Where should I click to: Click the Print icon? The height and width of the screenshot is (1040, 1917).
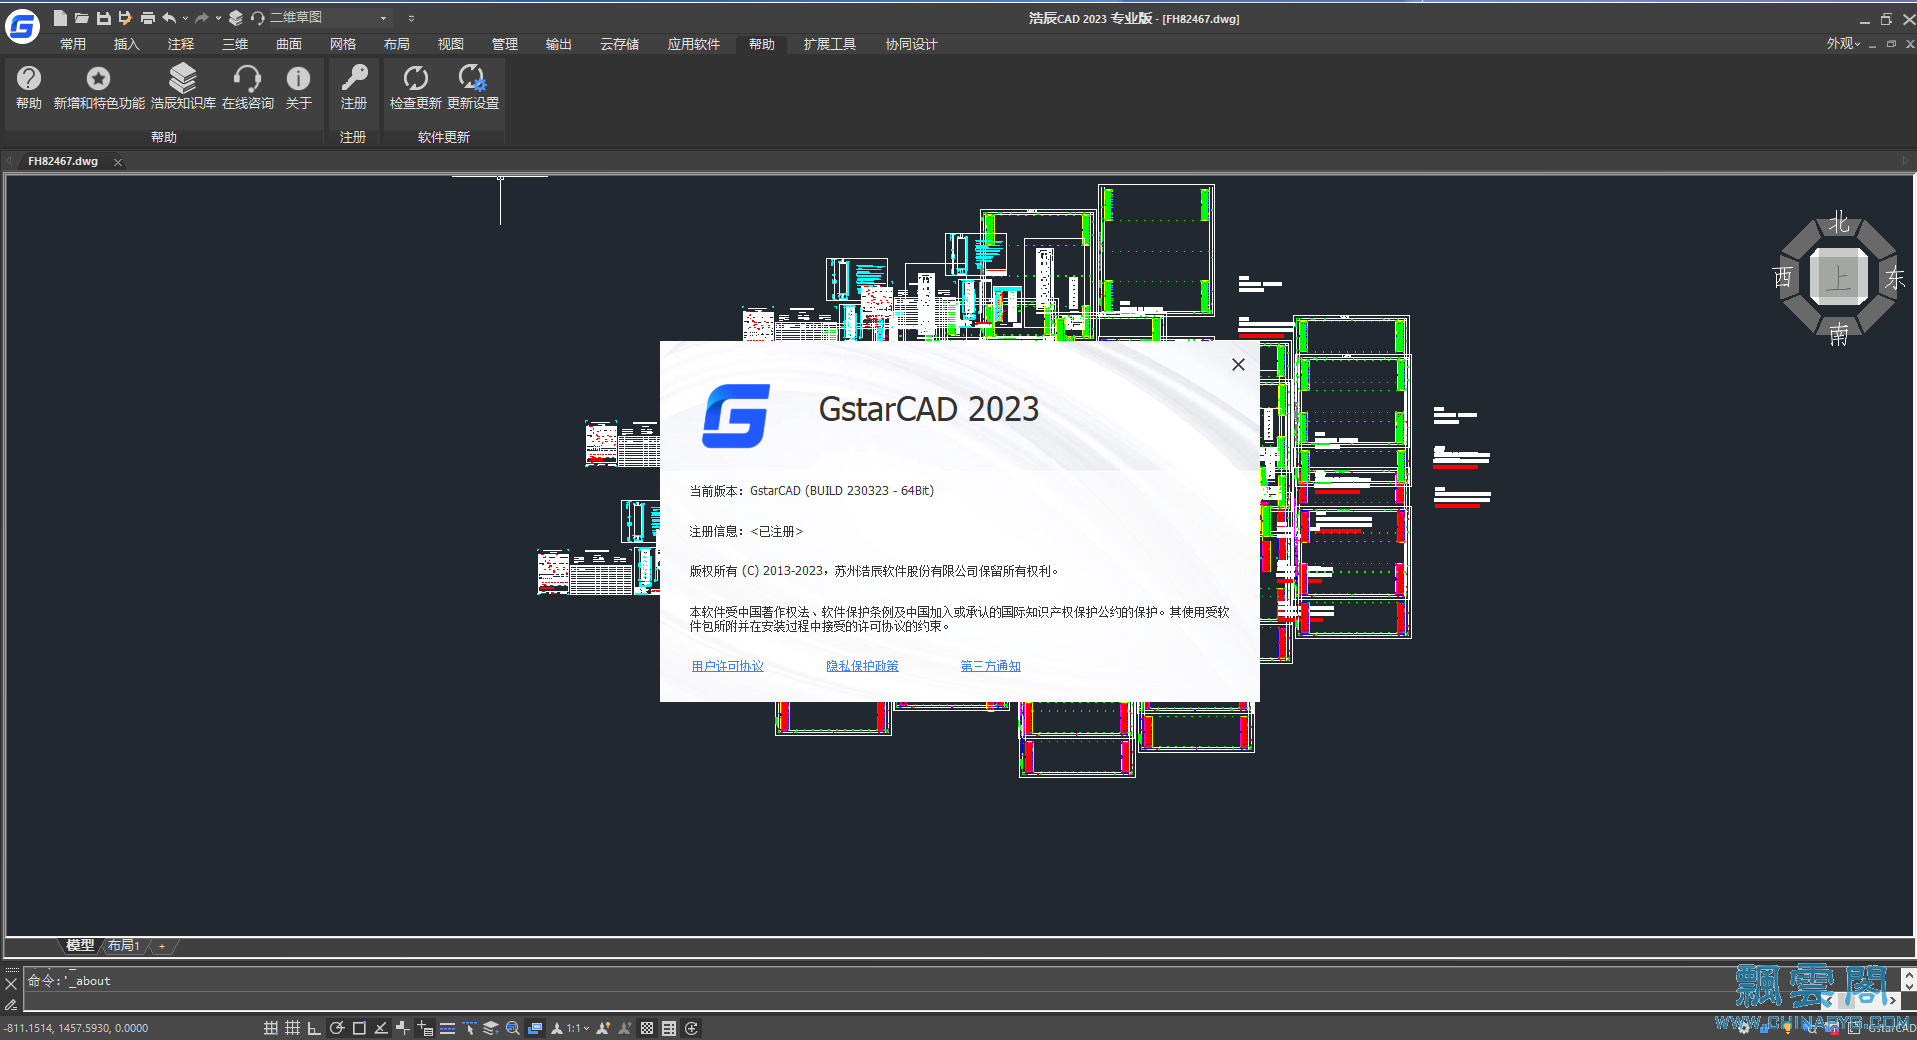click(148, 18)
